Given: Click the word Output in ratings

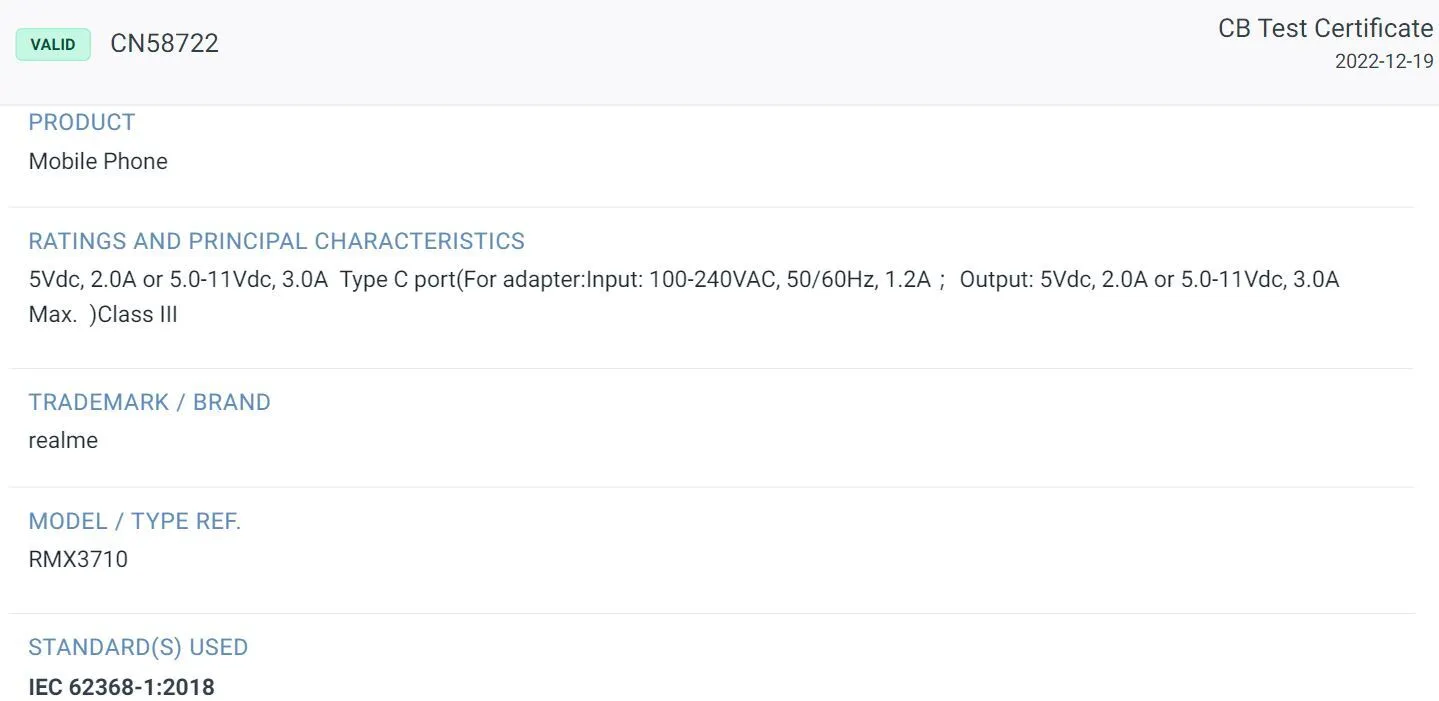Looking at the screenshot, I should tap(996, 280).
